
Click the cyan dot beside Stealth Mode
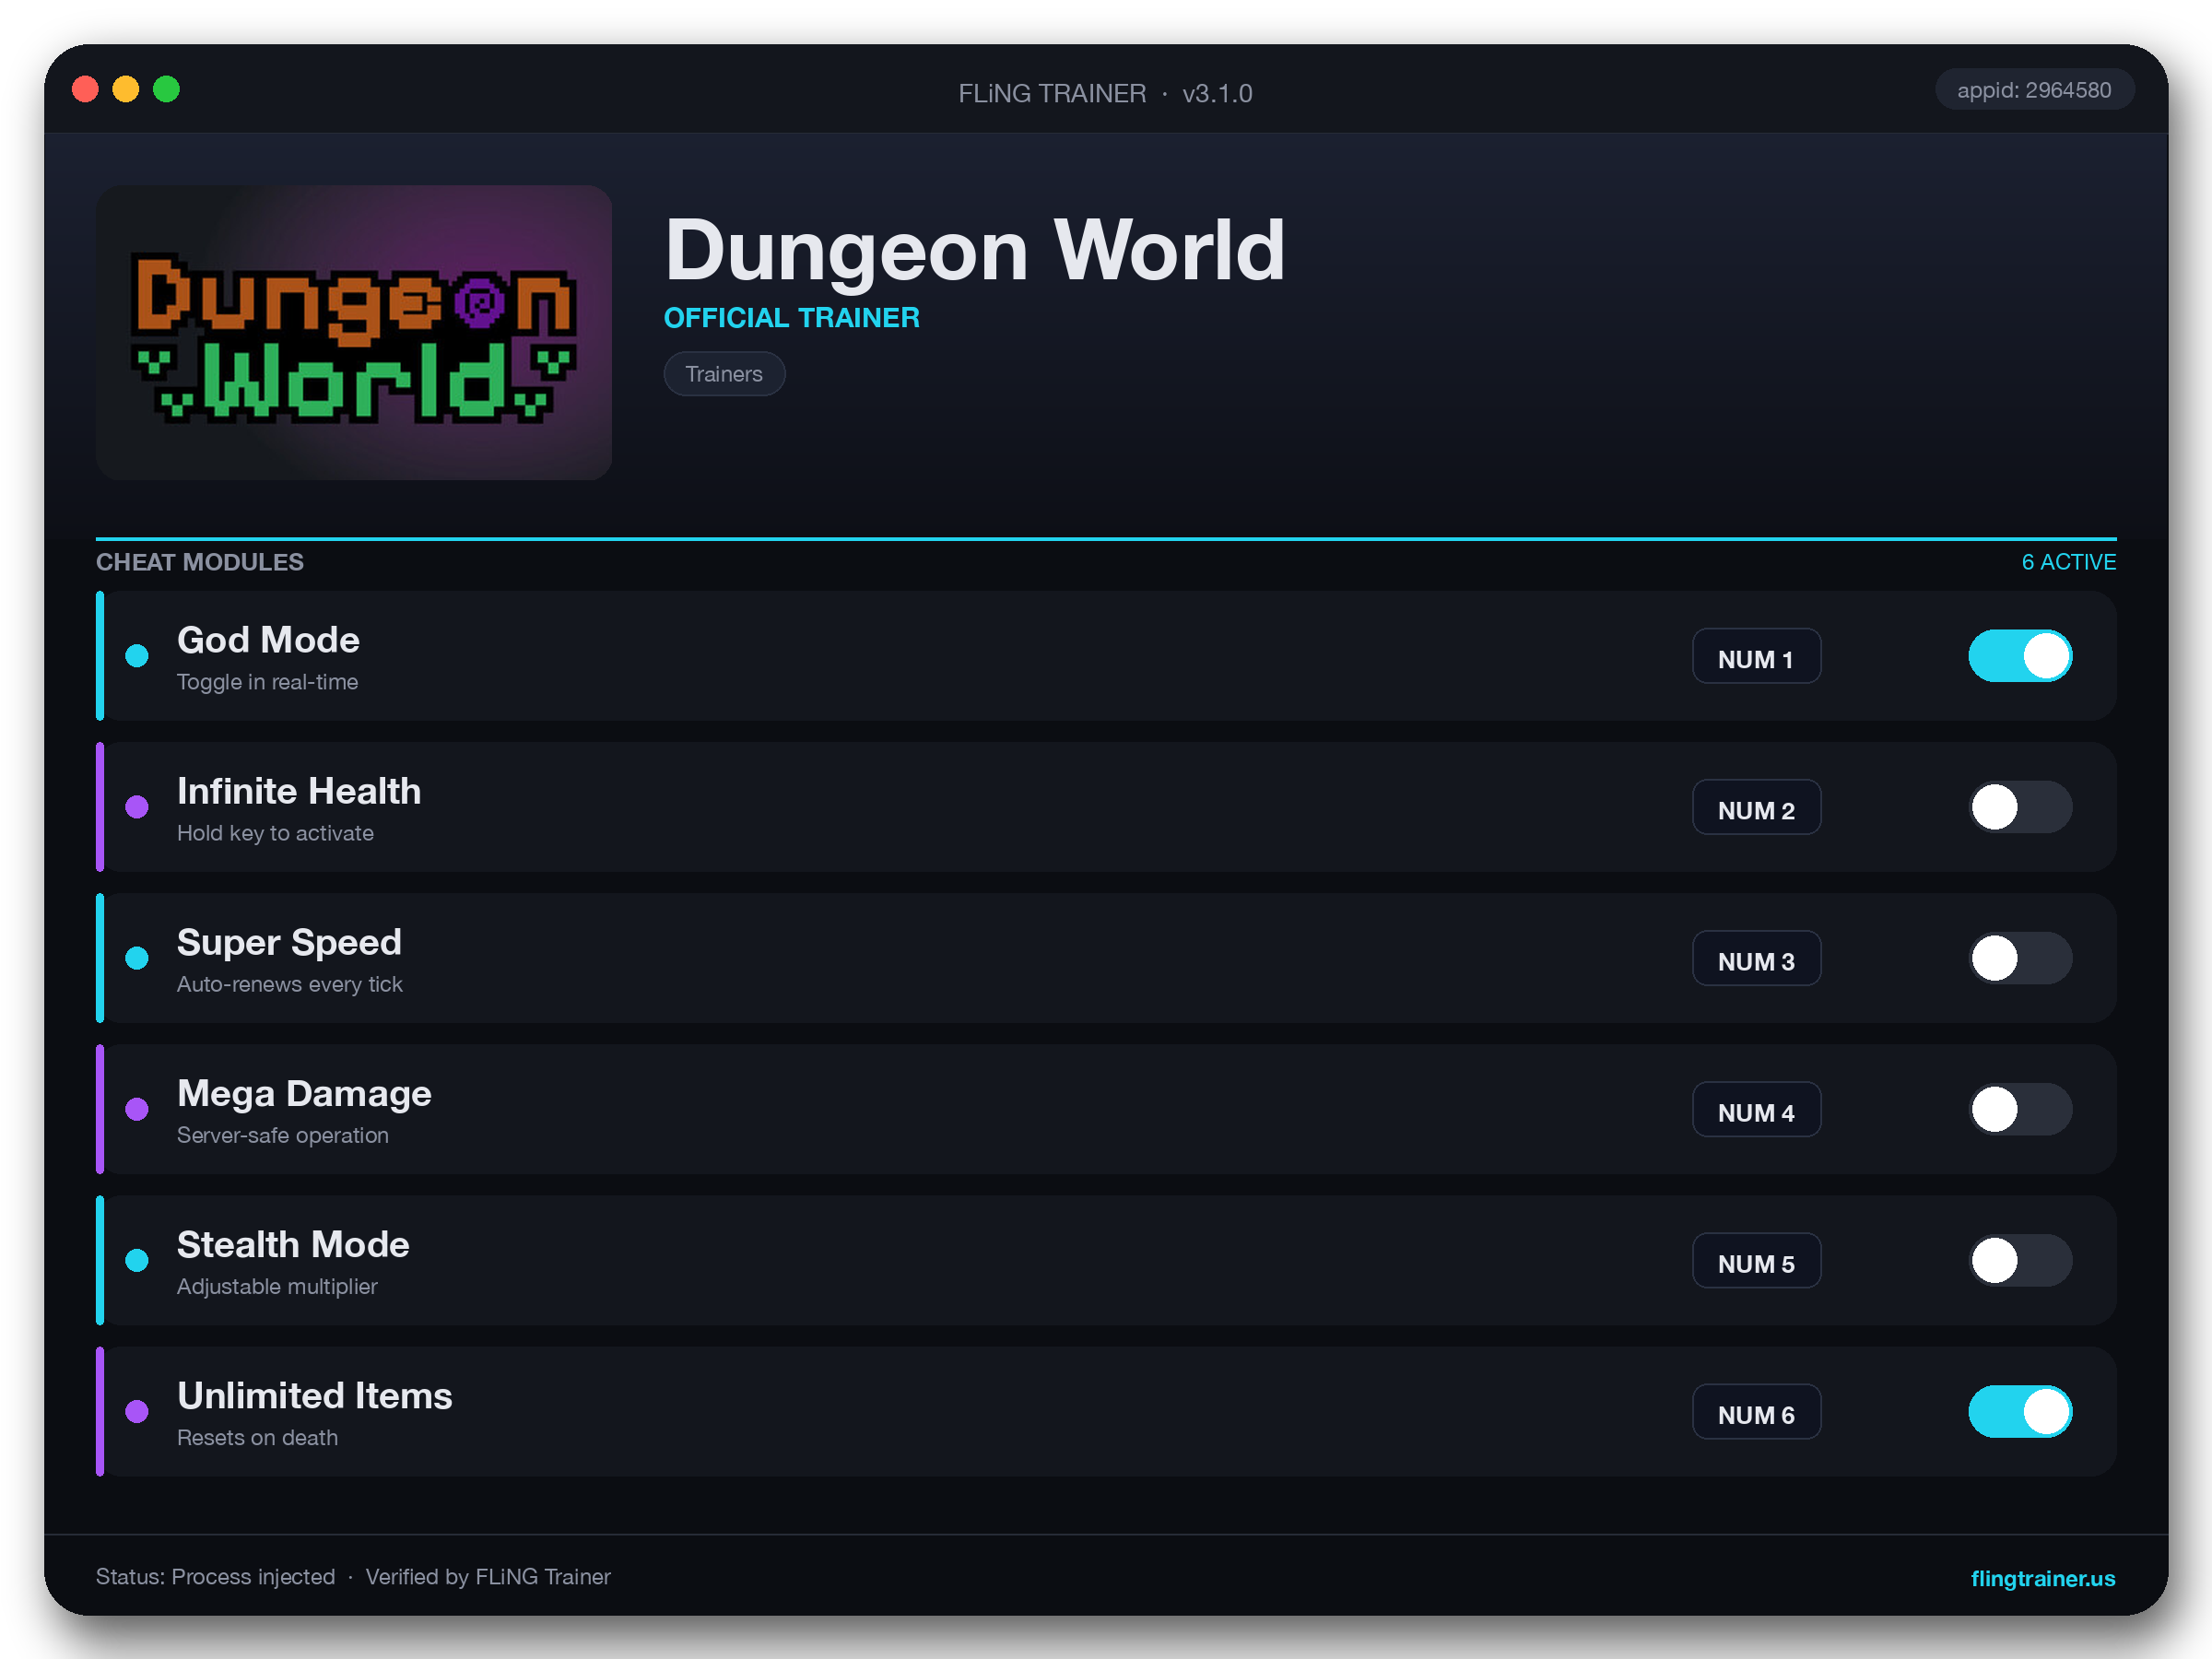(137, 1260)
